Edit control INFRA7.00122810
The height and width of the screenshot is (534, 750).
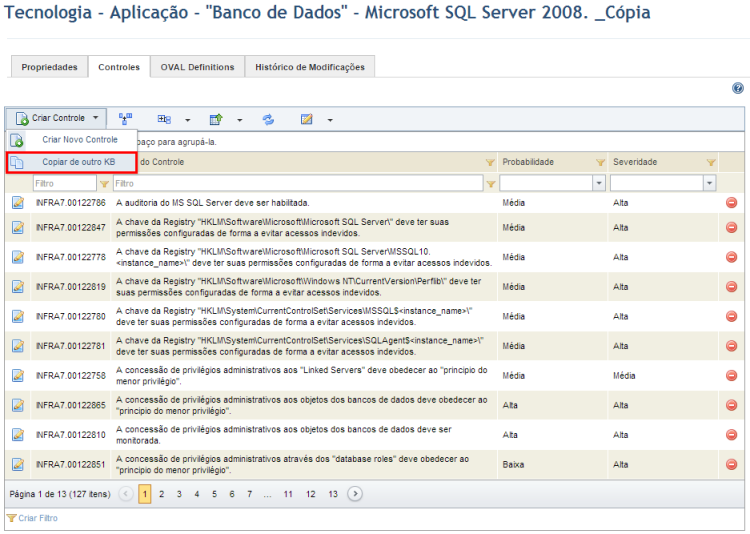[18, 435]
